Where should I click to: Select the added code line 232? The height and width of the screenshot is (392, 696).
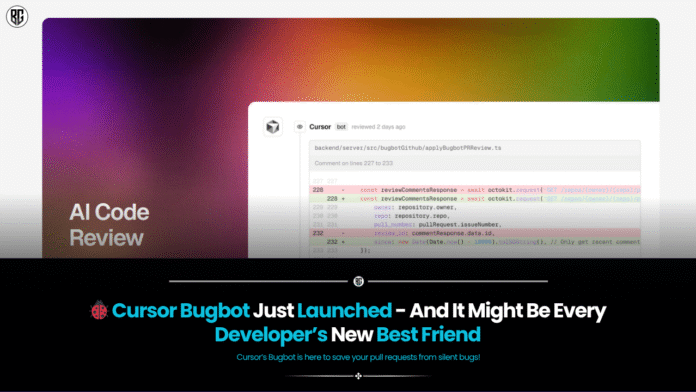point(475,242)
